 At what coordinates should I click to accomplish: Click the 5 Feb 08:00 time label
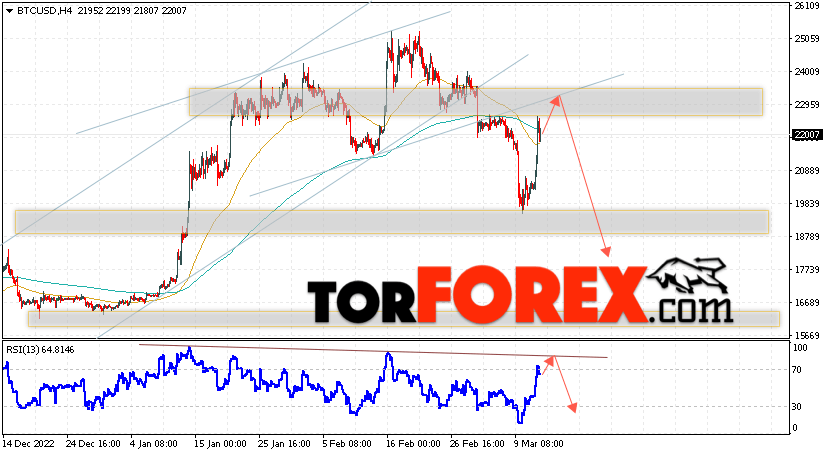click(x=347, y=443)
